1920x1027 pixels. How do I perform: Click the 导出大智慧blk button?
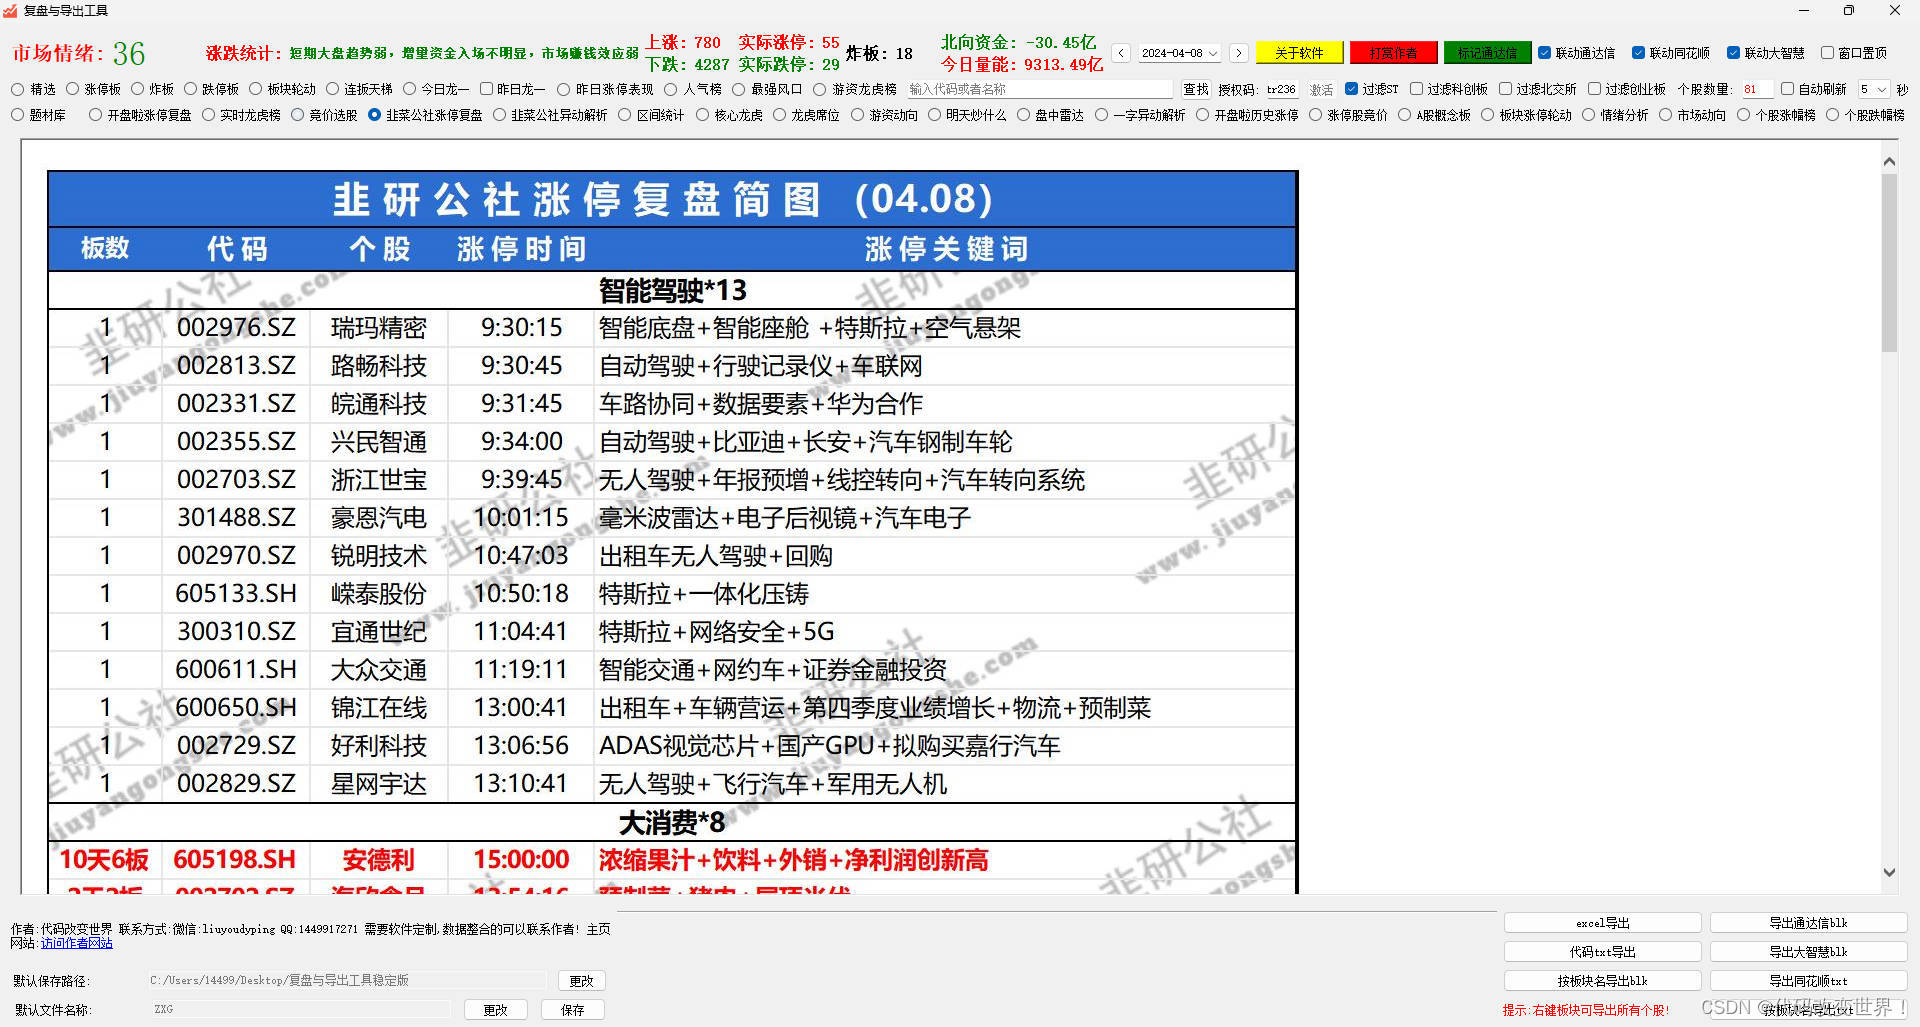1808,952
